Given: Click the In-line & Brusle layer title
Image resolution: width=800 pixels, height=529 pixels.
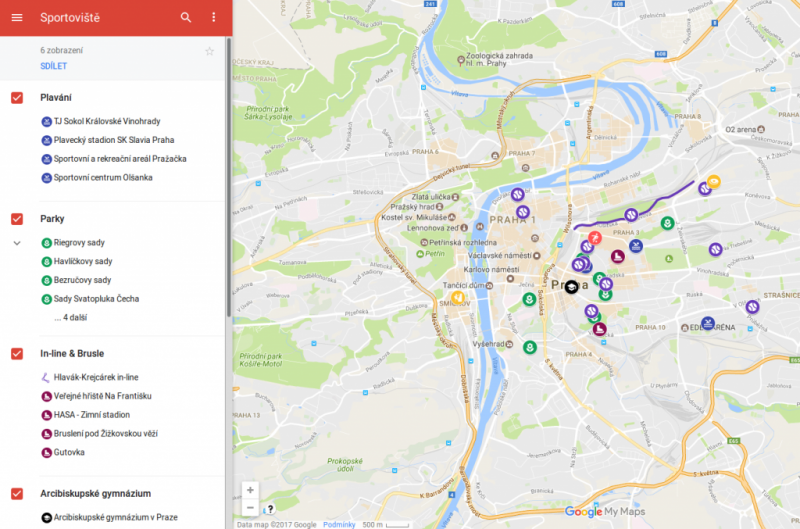Looking at the screenshot, I should pos(72,354).
